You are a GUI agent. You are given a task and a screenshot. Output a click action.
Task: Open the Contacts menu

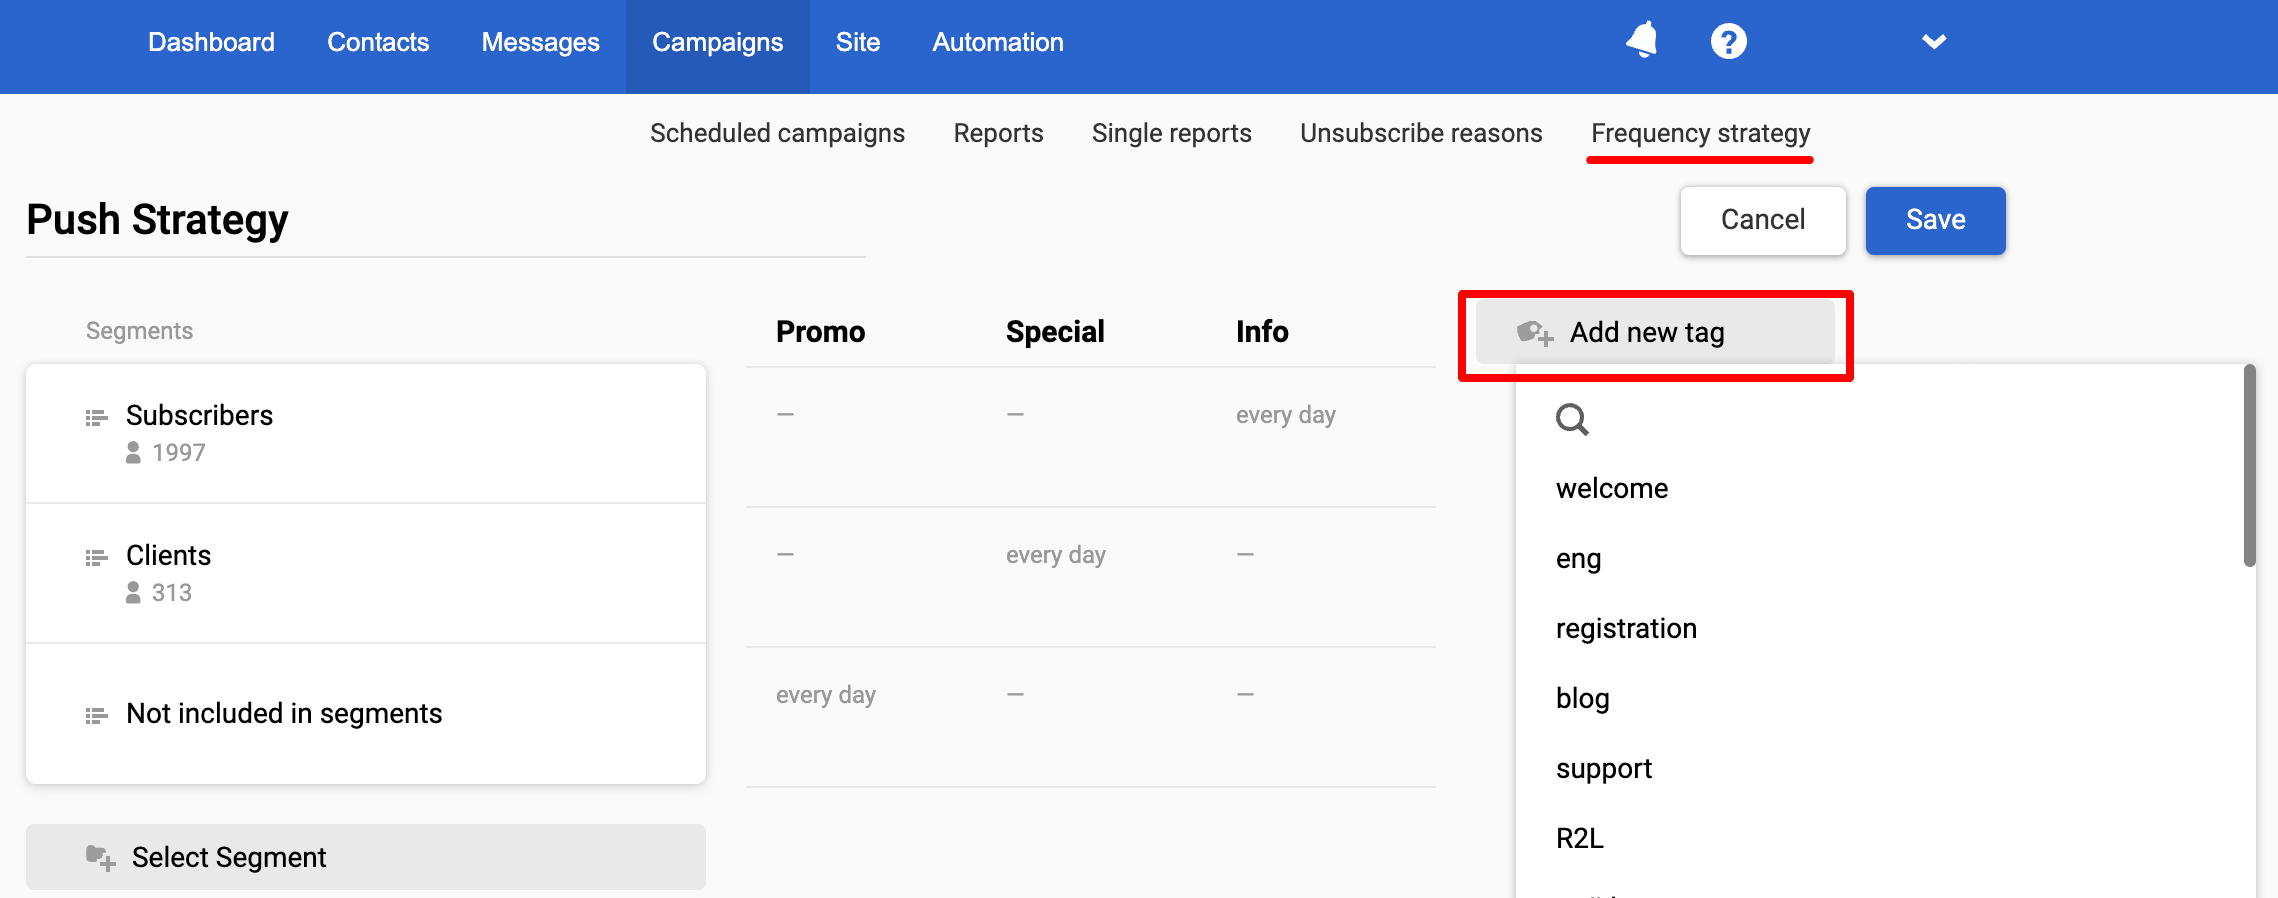click(x=378, y=42)
